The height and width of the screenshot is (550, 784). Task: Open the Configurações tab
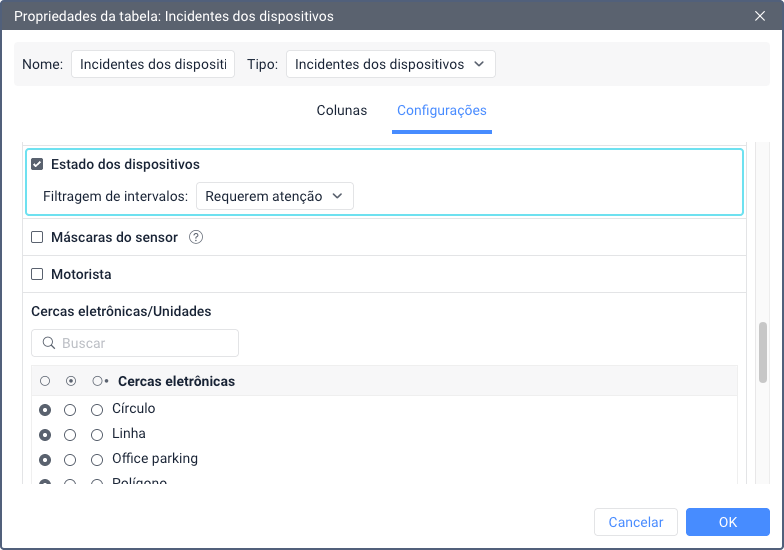pyautogui.click(x=441, y=111)
